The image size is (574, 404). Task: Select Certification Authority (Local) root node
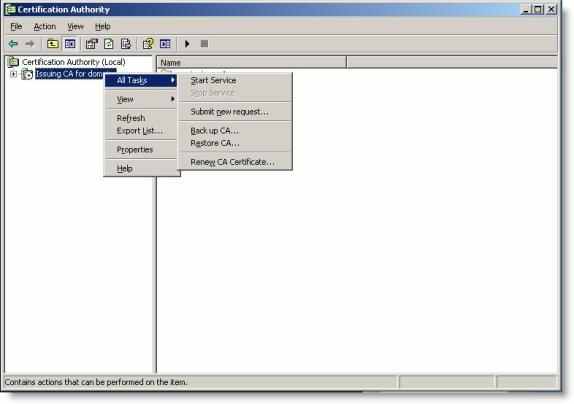click(74, 62)
